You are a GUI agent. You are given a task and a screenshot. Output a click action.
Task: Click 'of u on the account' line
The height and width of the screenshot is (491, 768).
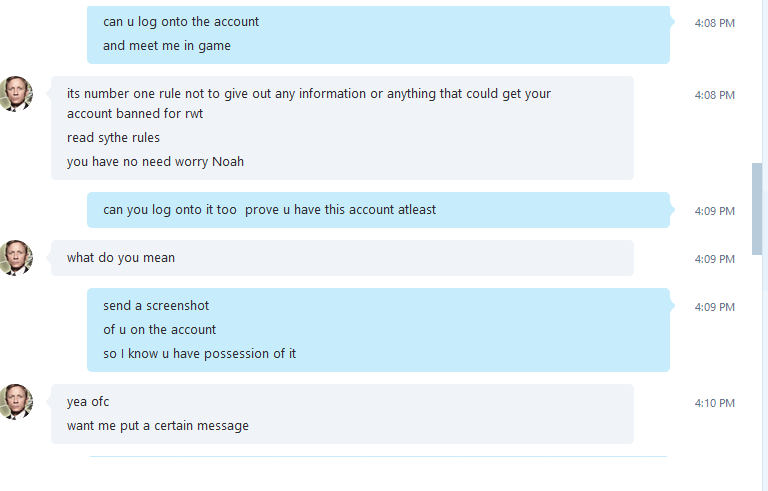tap(159, 330)
